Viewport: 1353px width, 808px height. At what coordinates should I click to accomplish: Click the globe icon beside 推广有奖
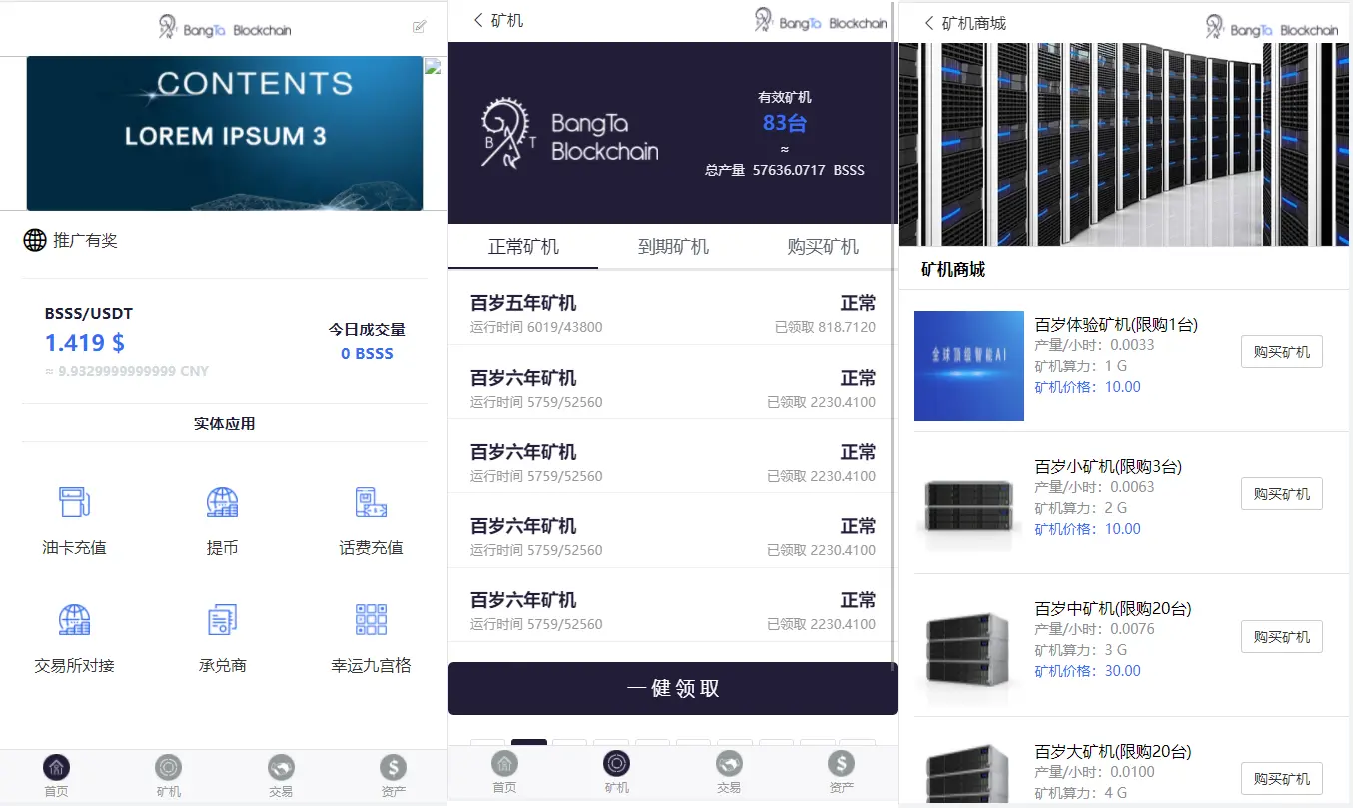click(x=35, y=240)
